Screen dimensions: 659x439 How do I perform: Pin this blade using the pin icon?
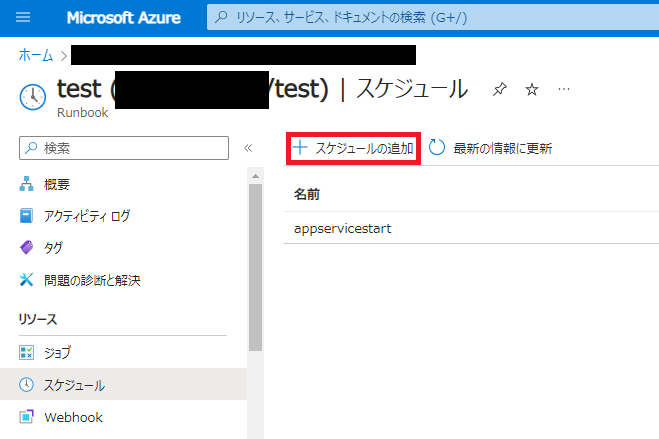(500, 89)
